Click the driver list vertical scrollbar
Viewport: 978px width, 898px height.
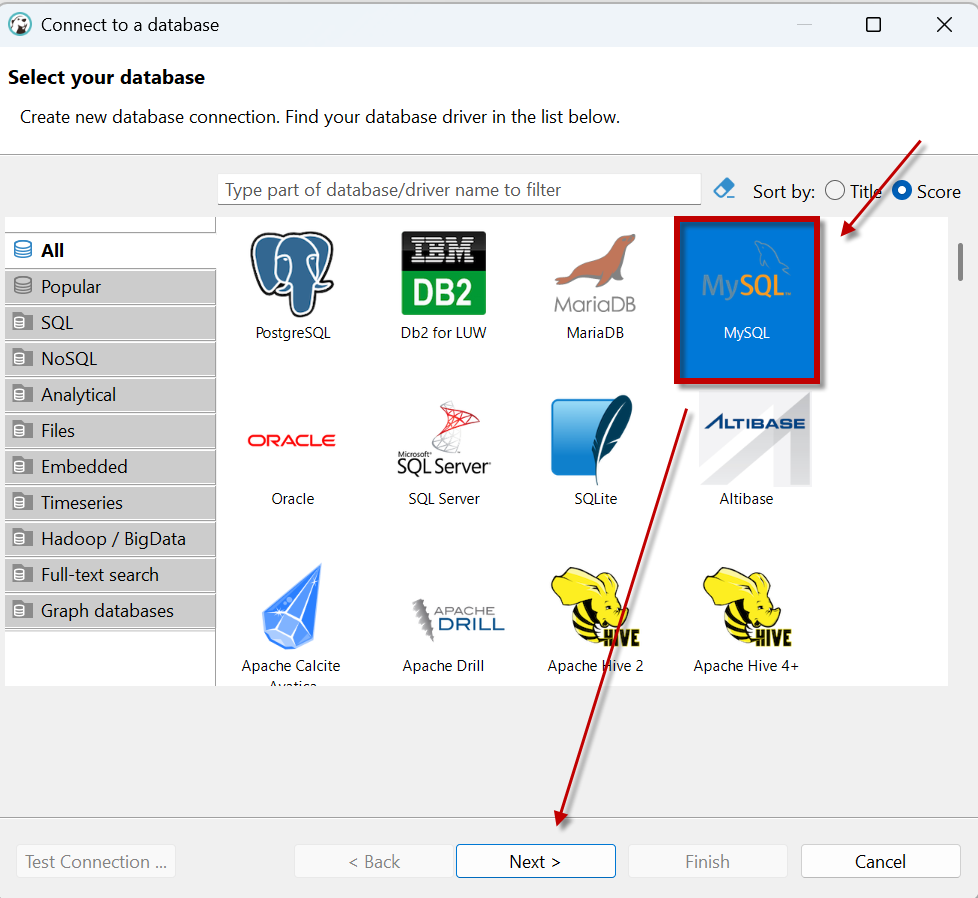[960, 262]
